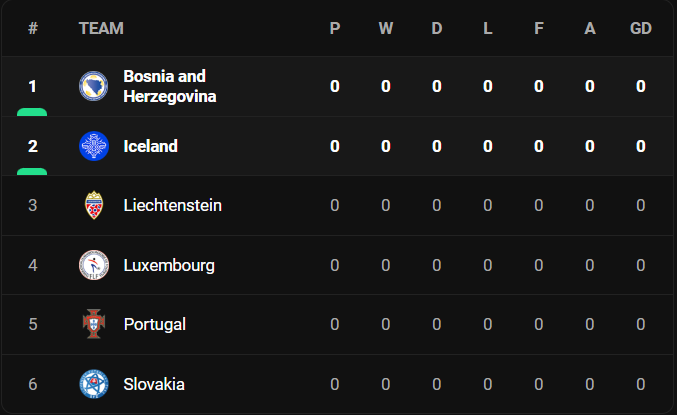Open the Slovakia team name link
Image resolution: width=677 pixels, height=415 pixels.
154,384
